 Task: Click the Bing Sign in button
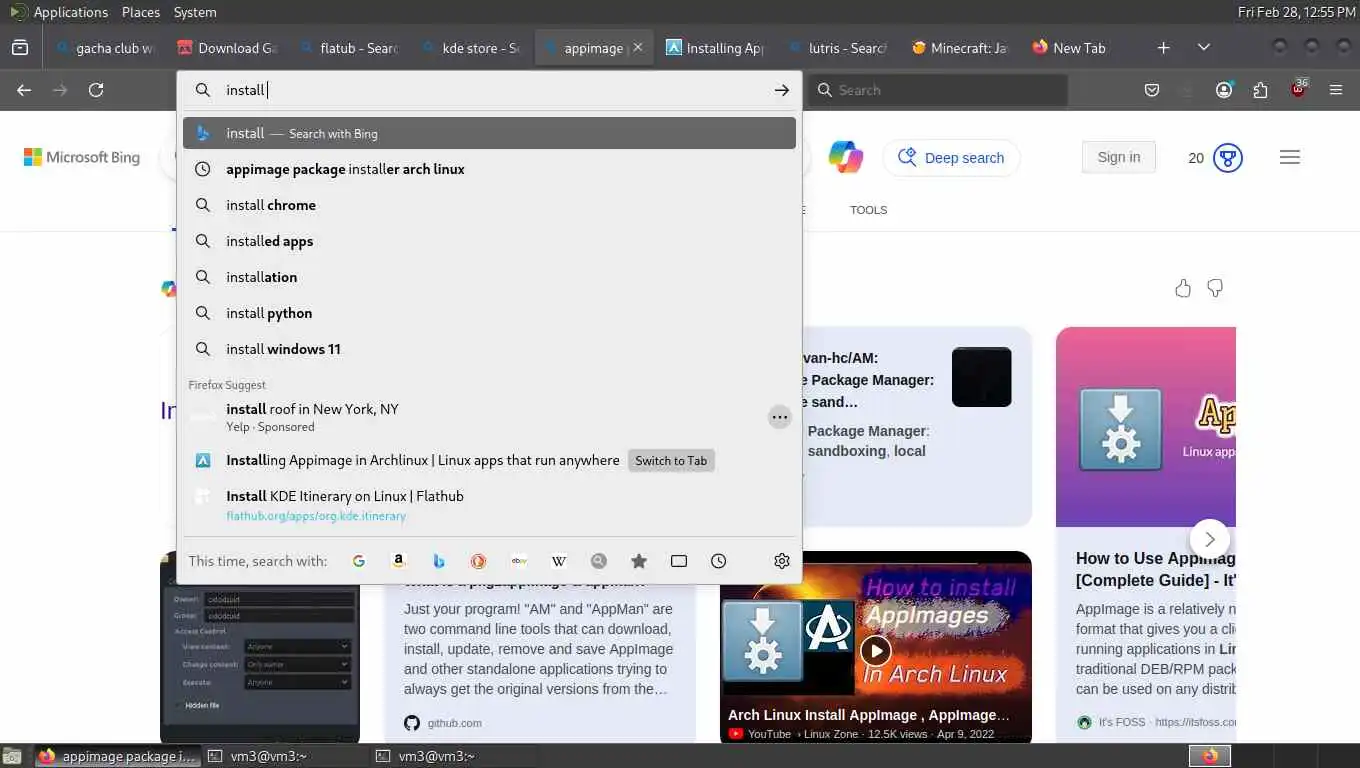[x=1118, y=157]
